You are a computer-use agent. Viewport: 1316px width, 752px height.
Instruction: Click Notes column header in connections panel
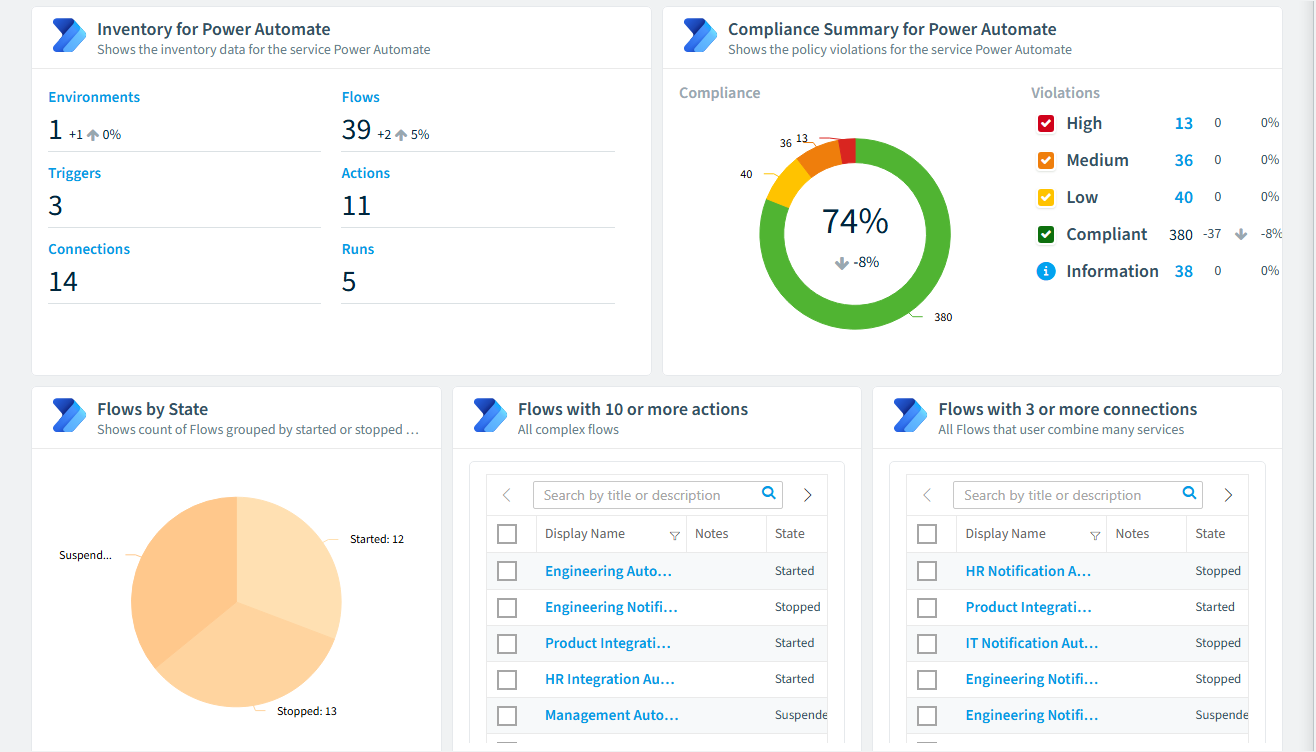click(x=1132, y=534)
